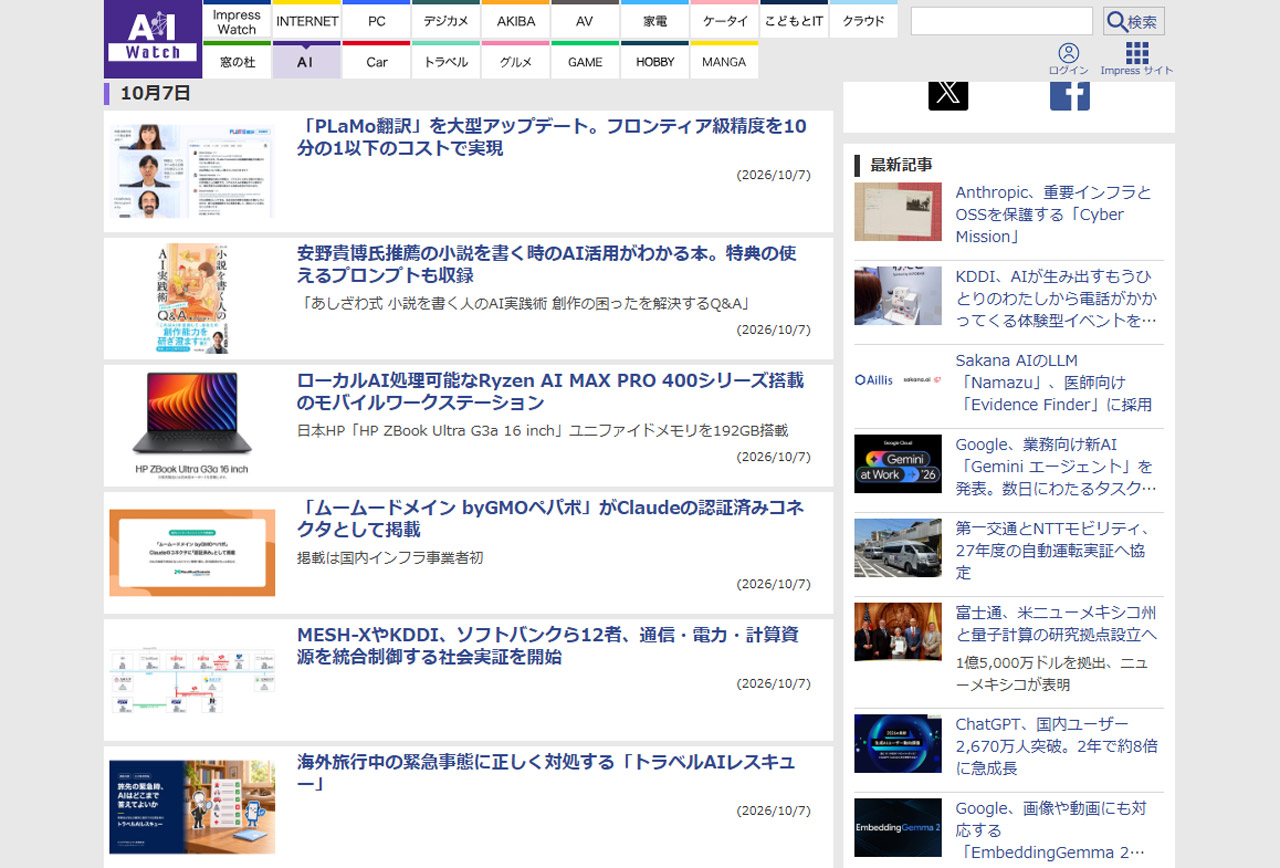
Task: Open the MANGA category tab
Action: (x=724, y=61)
